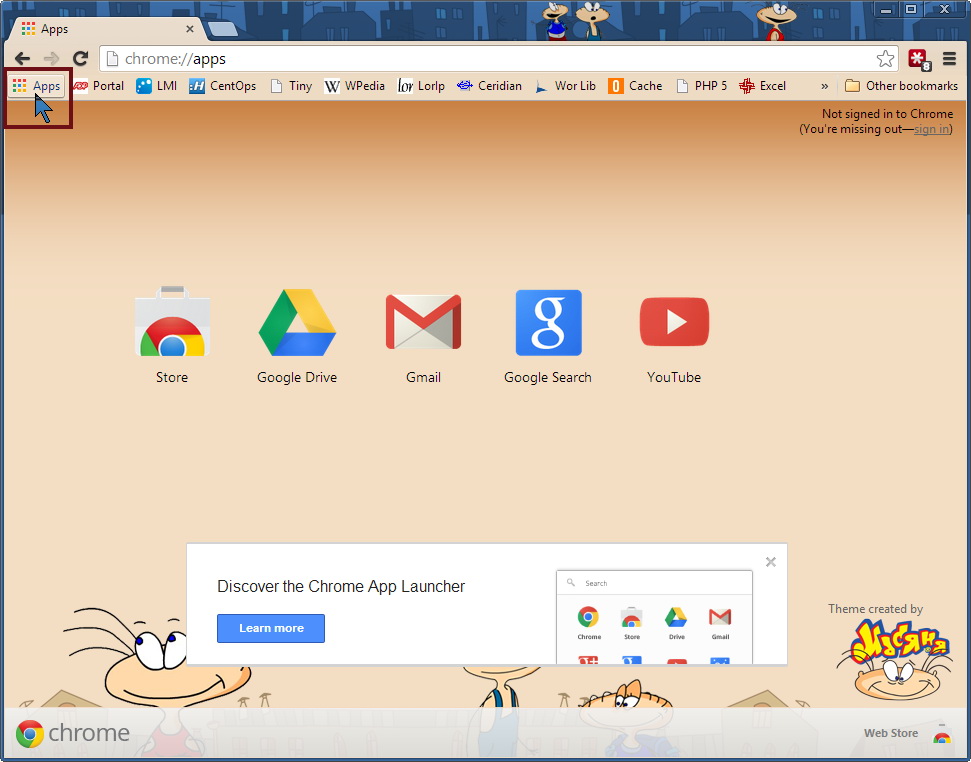
Task: Open the Other bookmarks folder
Action: point(901,86)
